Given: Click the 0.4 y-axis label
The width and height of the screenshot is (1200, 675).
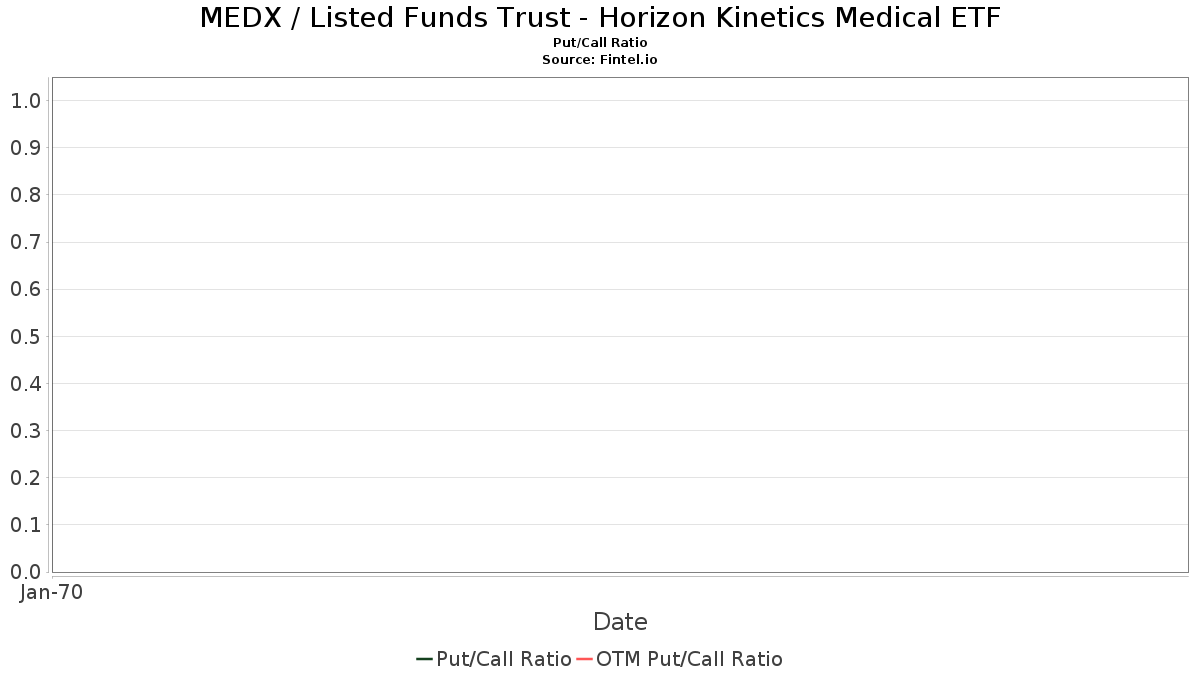Looking at the screenshot, I should click(x=25, y=383).
